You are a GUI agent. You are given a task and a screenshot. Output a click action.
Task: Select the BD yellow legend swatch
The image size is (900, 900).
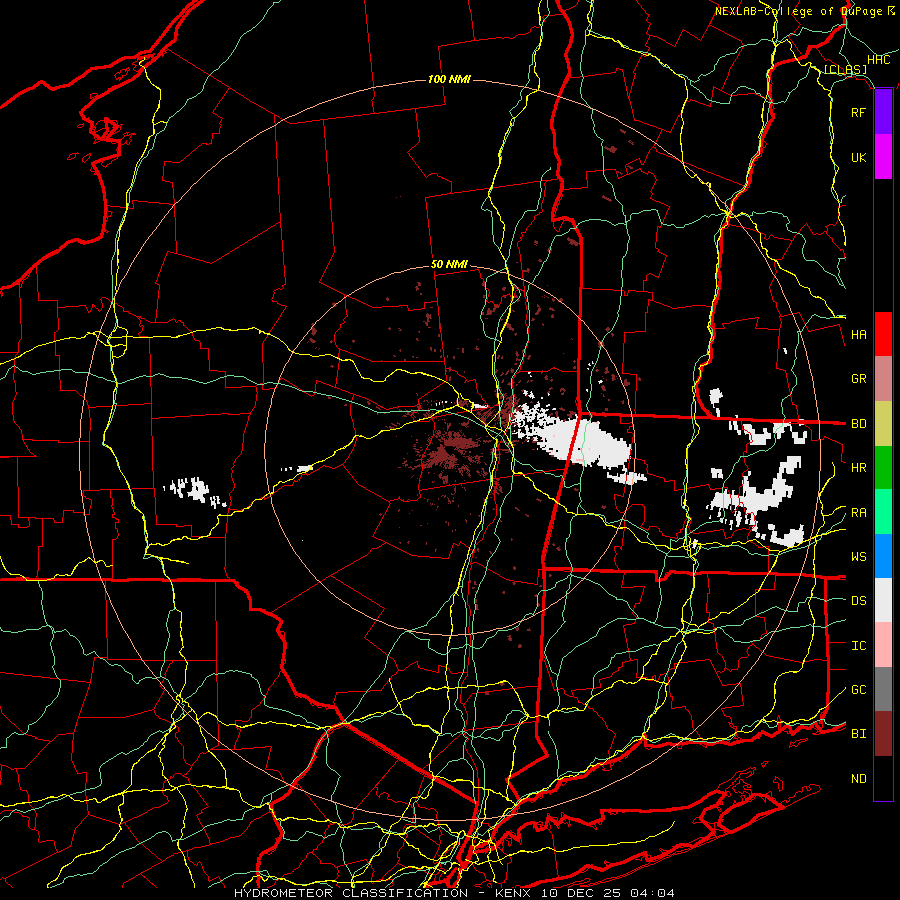tap(883, 424)
